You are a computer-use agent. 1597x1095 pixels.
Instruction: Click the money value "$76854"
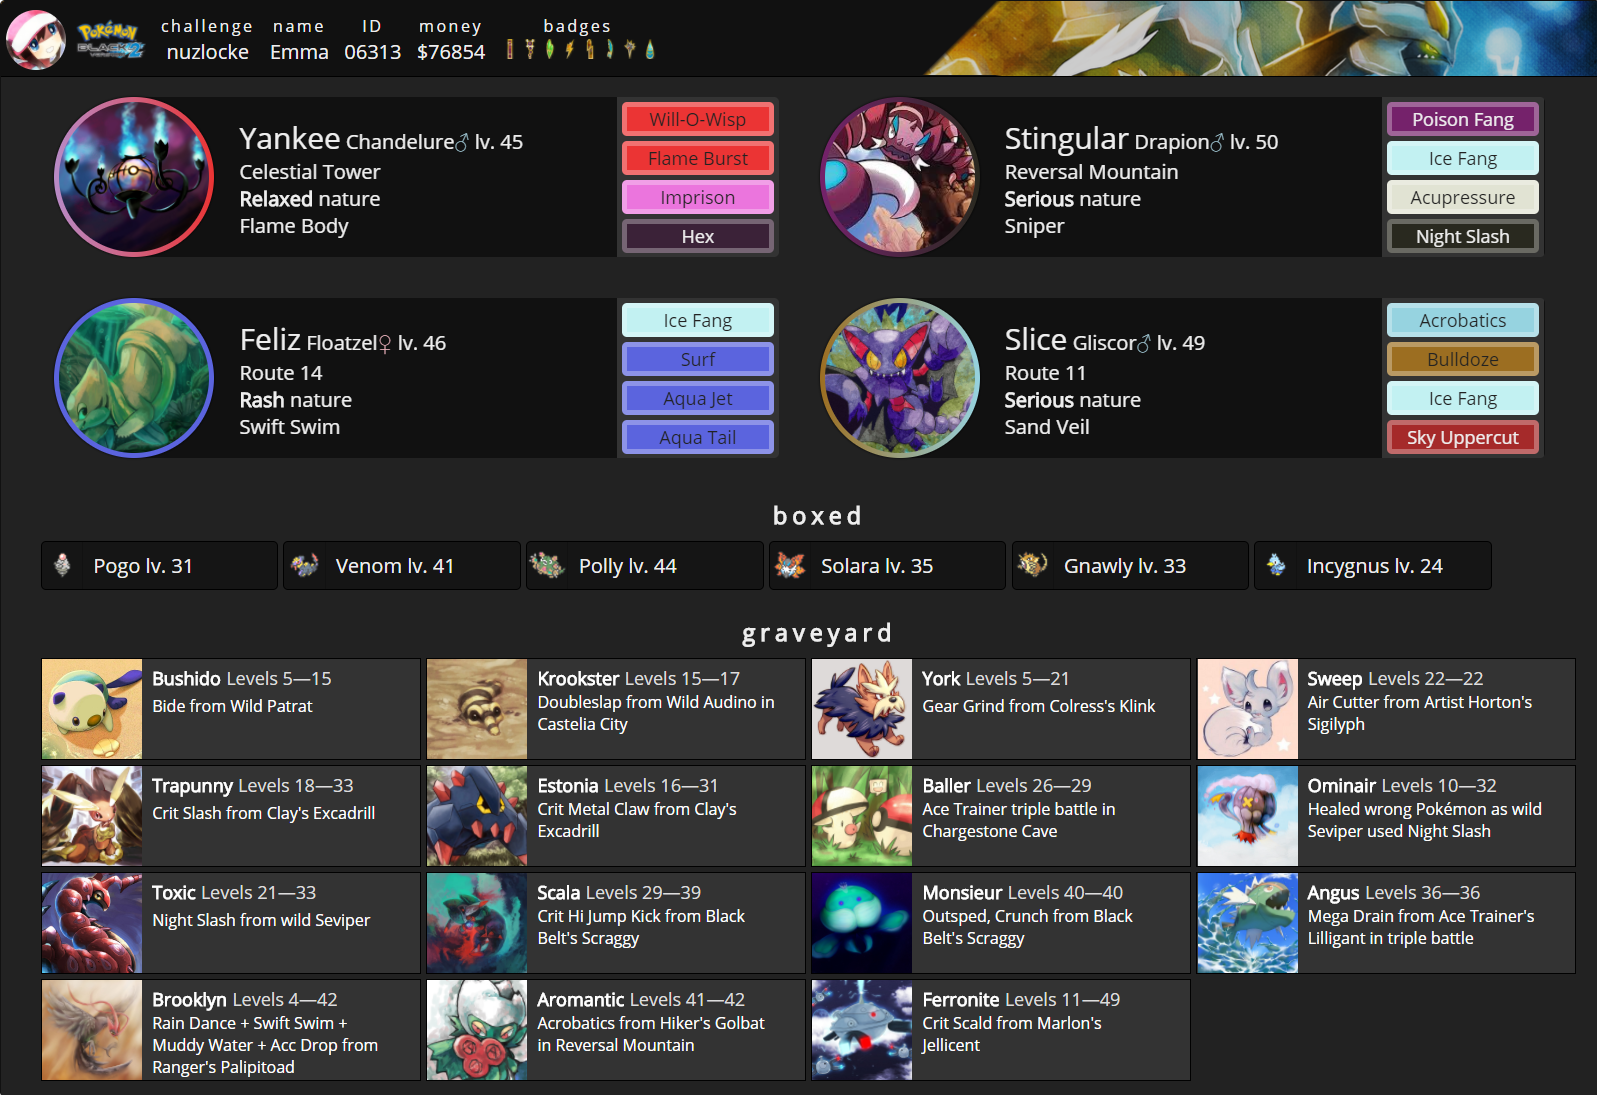pos(451,52)
